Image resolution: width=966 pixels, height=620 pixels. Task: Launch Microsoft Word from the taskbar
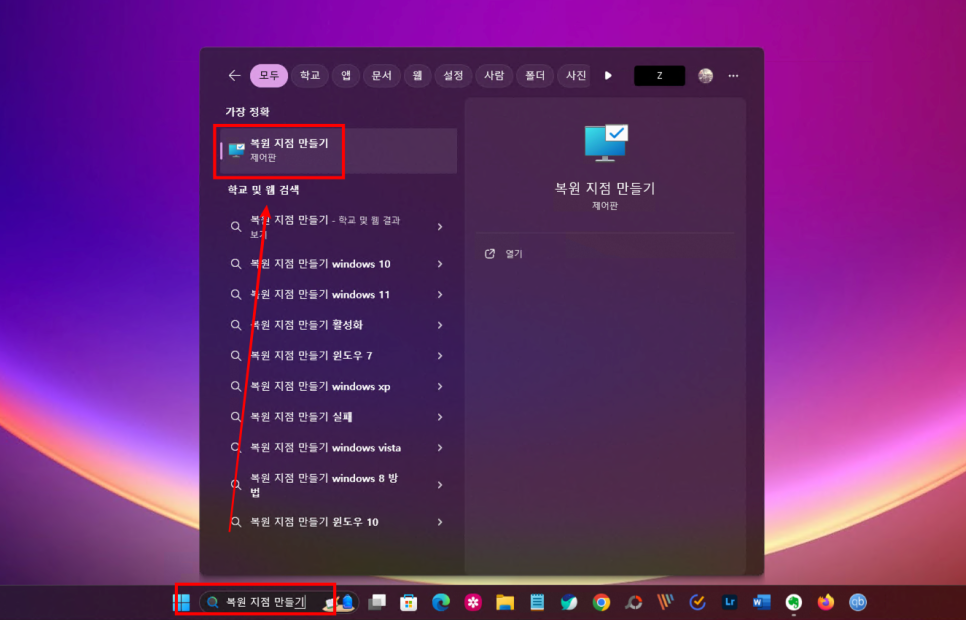761,602
